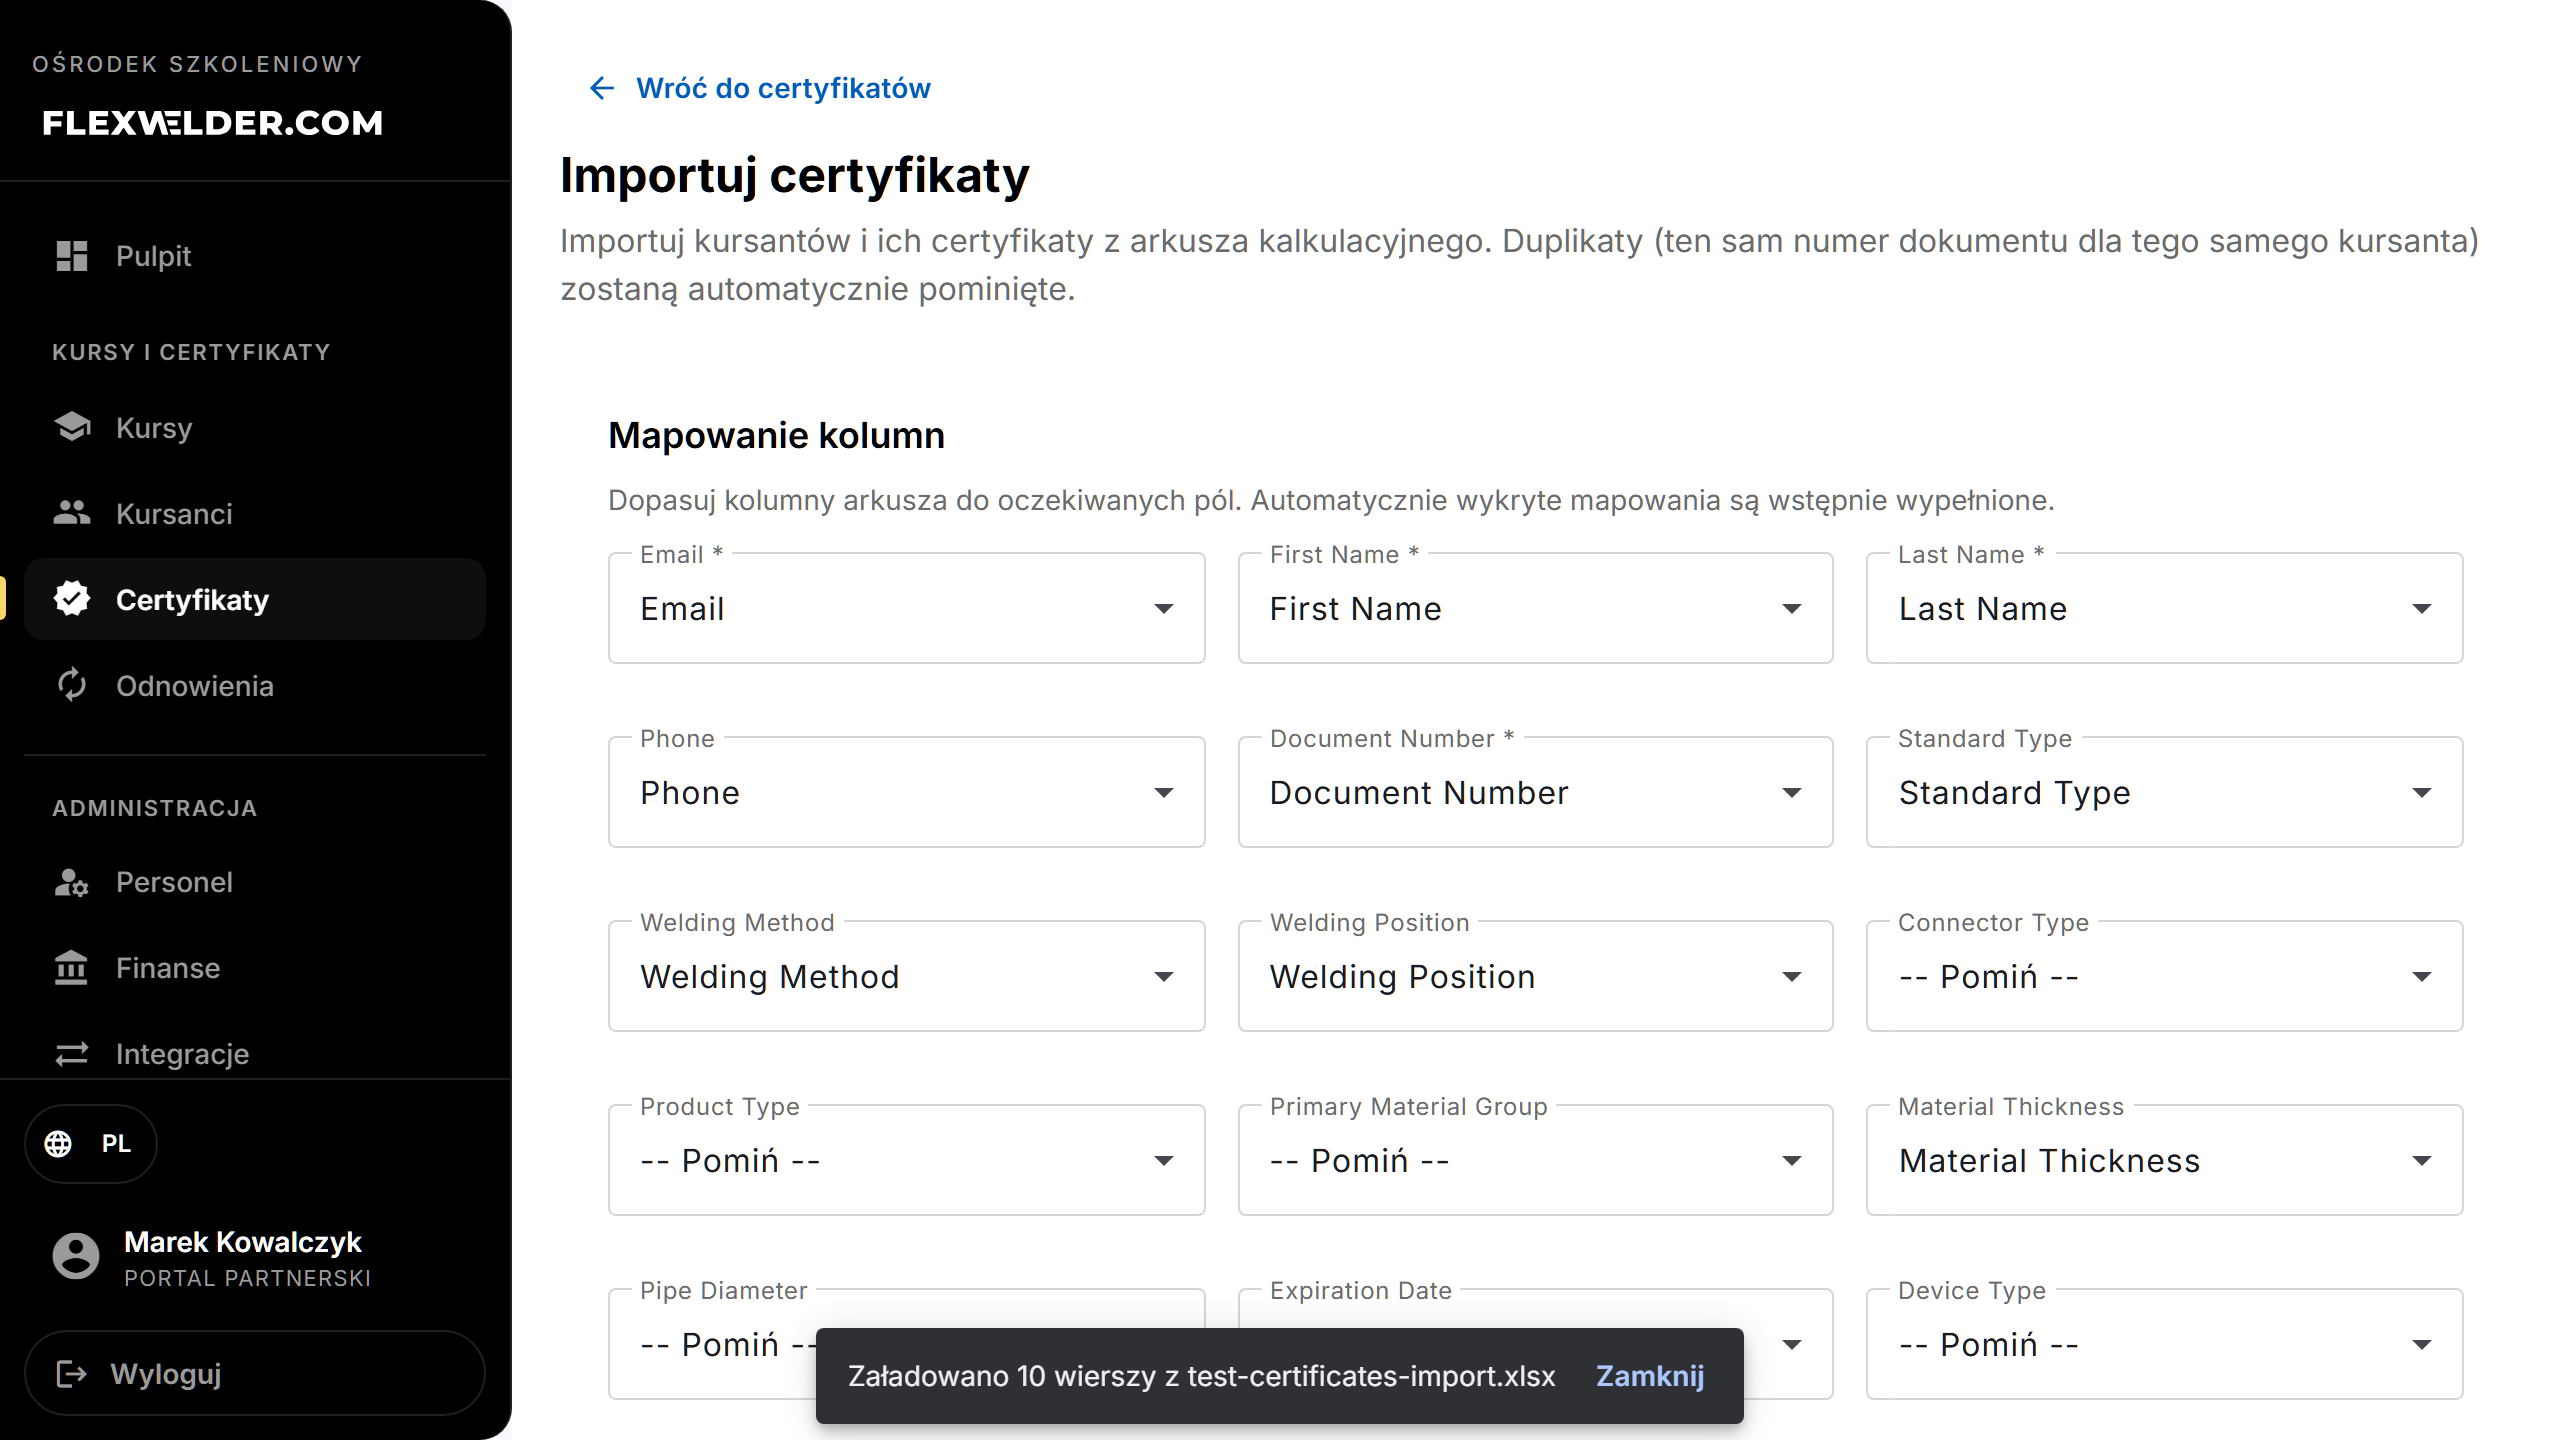Click the back arrow icon
This screenshot has height=1440, width=2560.
[602, 88]
